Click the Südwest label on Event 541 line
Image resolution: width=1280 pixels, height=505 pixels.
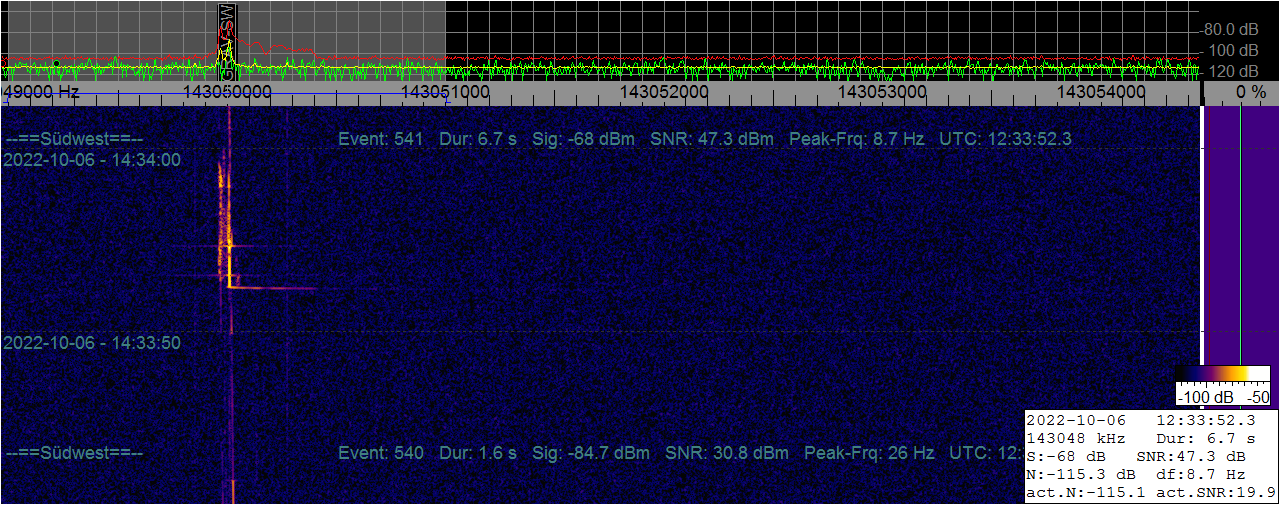(x=74, y=139)
